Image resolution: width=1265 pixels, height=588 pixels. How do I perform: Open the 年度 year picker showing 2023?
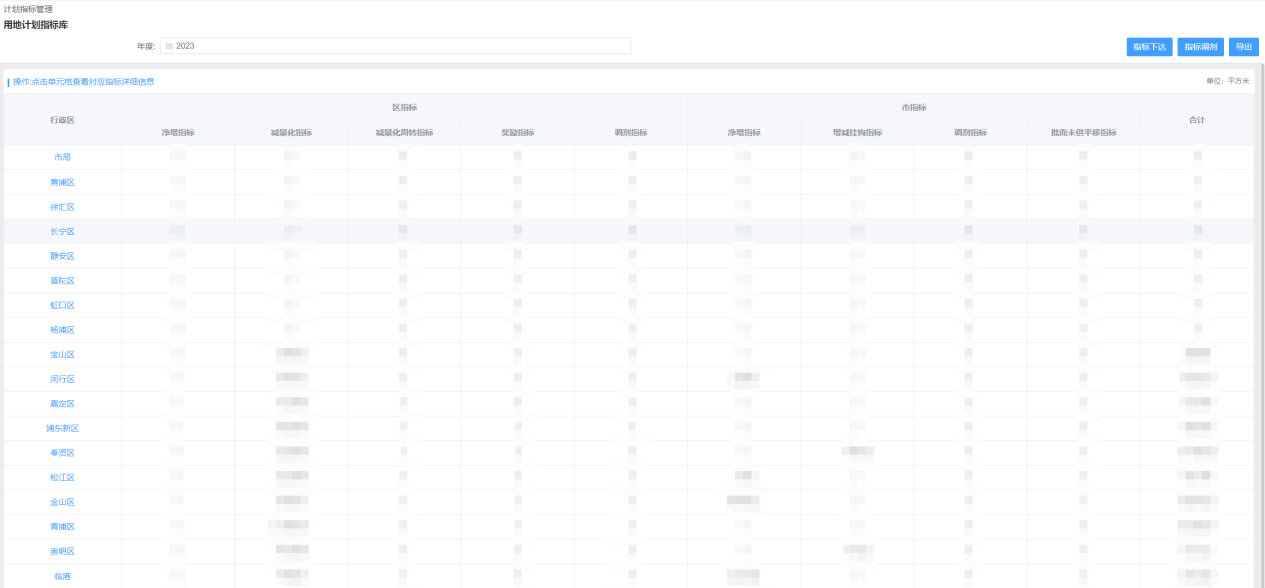click(x=395, y=46)
